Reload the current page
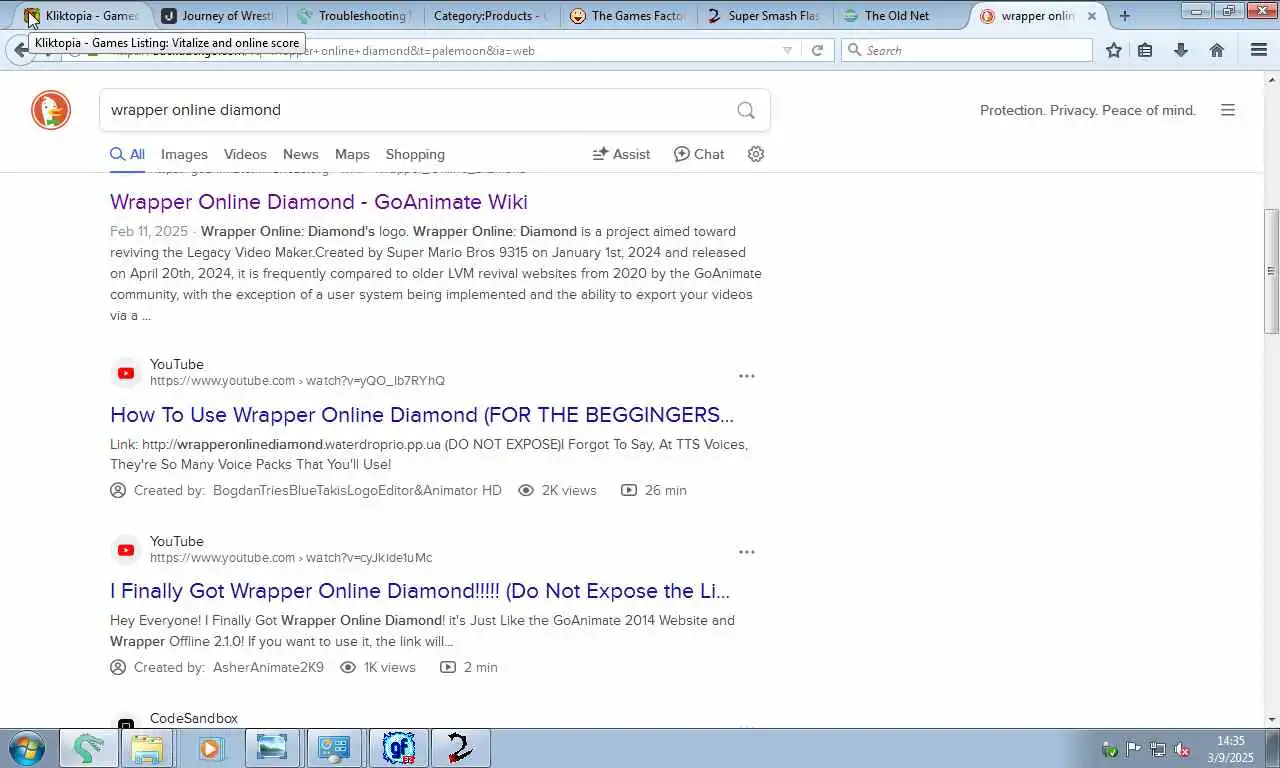The image size is (1280, 768). 817,50
